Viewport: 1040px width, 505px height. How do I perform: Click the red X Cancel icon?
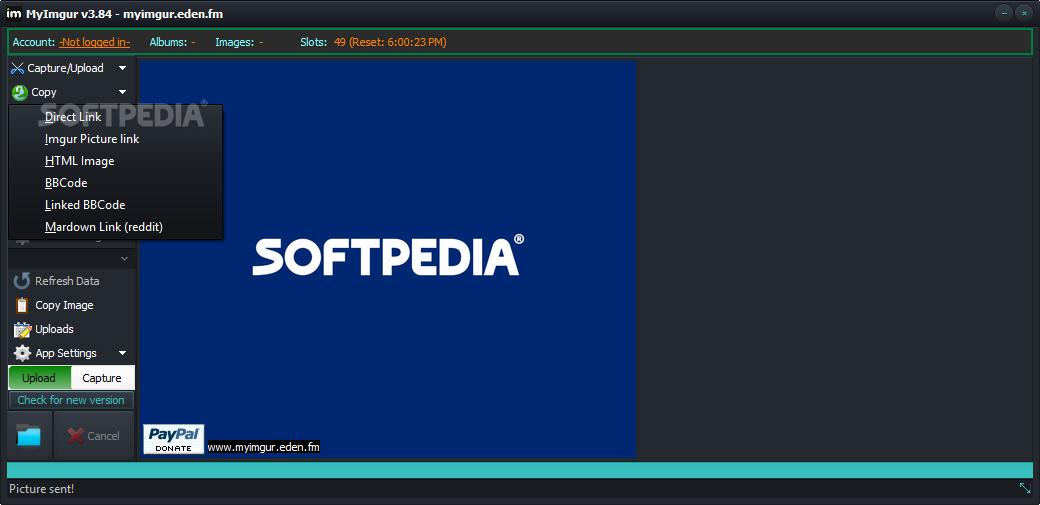point(76,435)
